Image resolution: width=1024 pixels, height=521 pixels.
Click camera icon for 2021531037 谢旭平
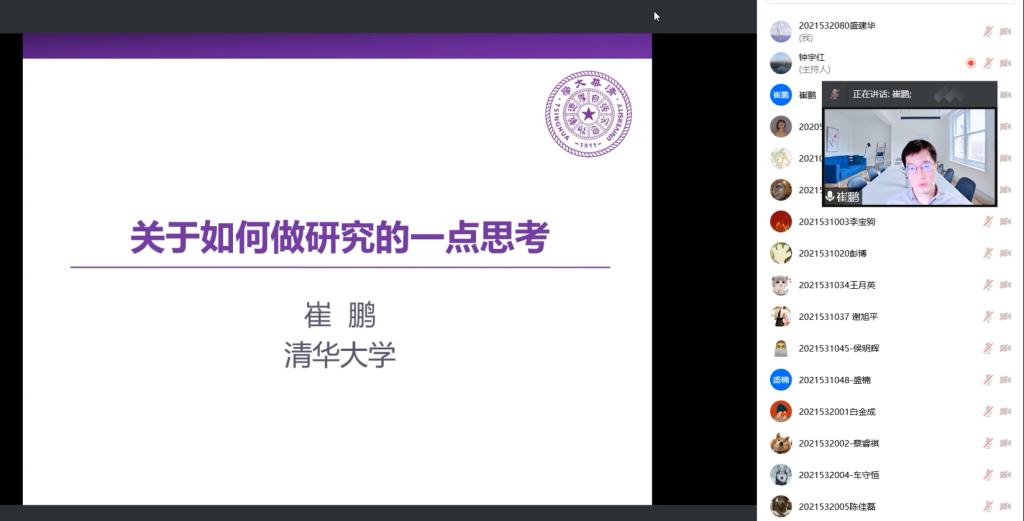(x=1005, y=317)
